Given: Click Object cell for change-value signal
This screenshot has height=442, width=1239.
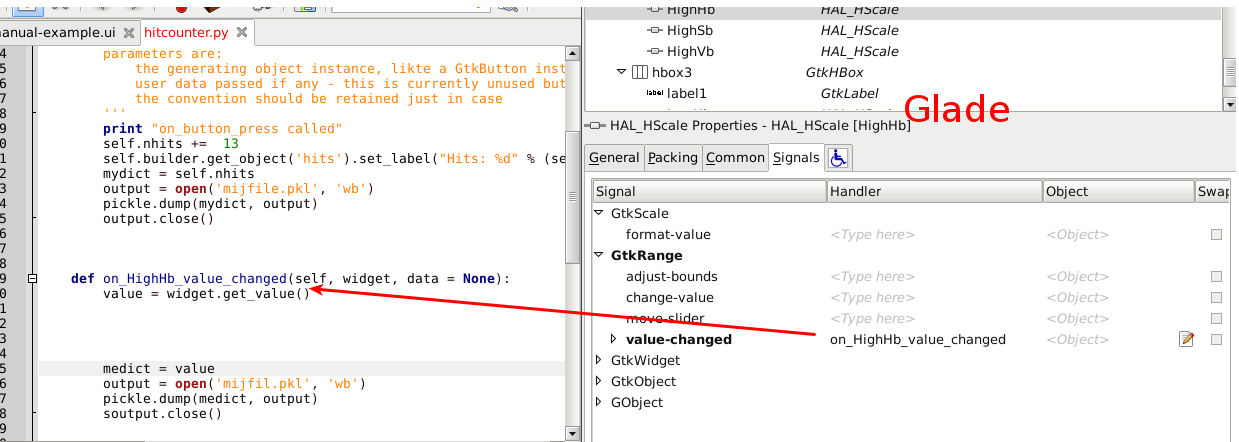Looking at the screenshot, I should [x=1117, y=297].
